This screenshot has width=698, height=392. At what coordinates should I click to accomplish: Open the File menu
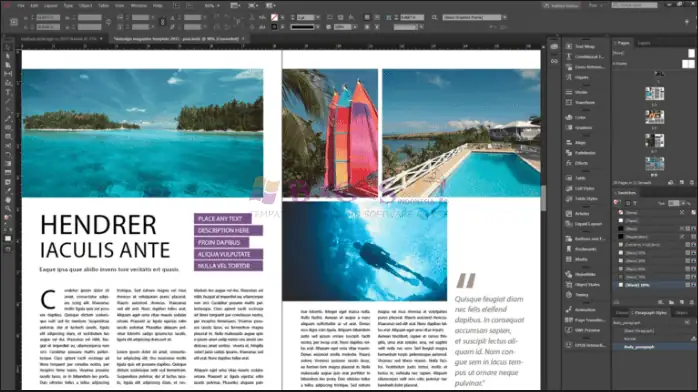pos(20,6)
